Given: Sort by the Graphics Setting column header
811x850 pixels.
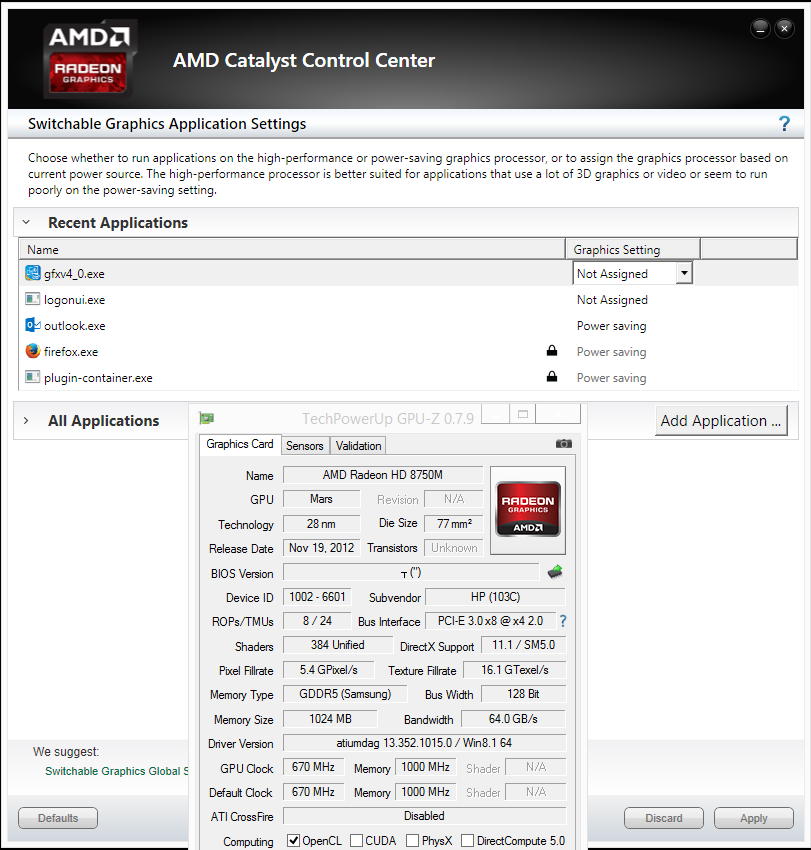Looking at the screenshot, I should [633, 249].
